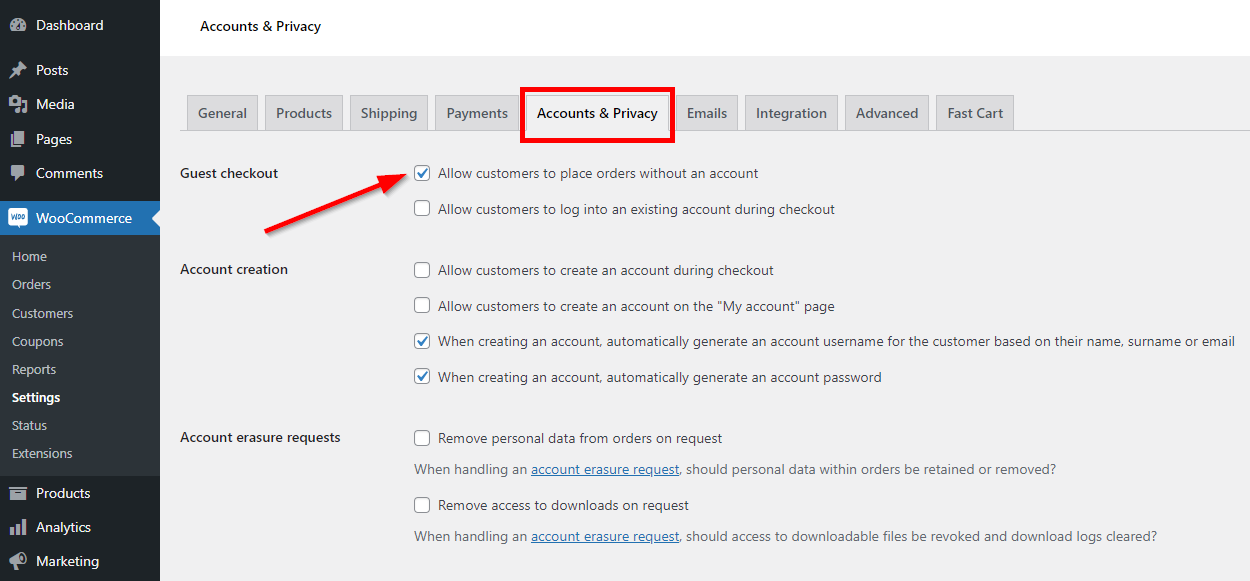Click the Account erasure requests label
The image size is (1250, 581).
(260, 437)
